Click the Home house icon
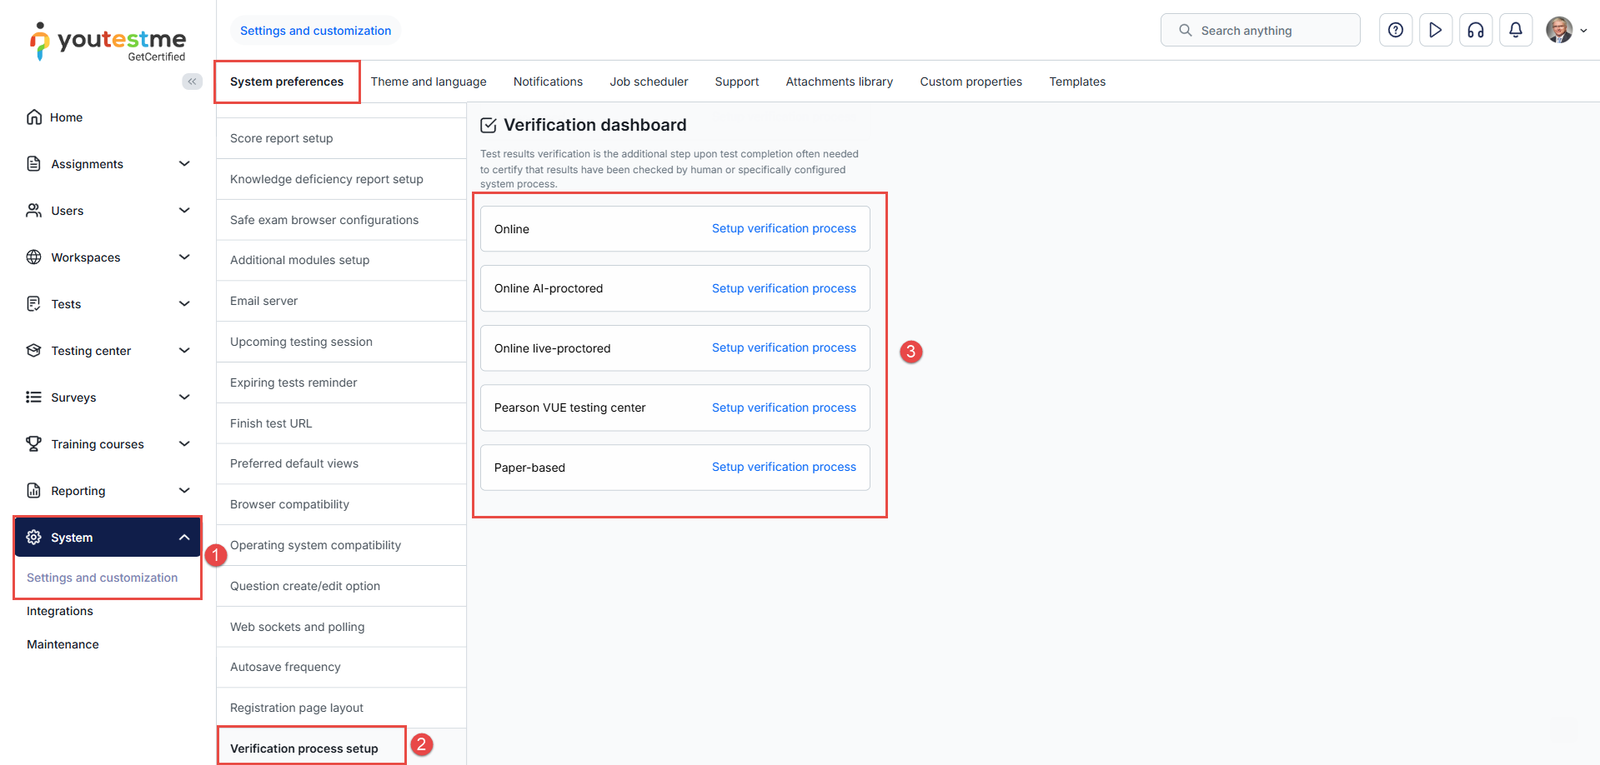The height and width of the screenshot is (765, 1600). 34,117
